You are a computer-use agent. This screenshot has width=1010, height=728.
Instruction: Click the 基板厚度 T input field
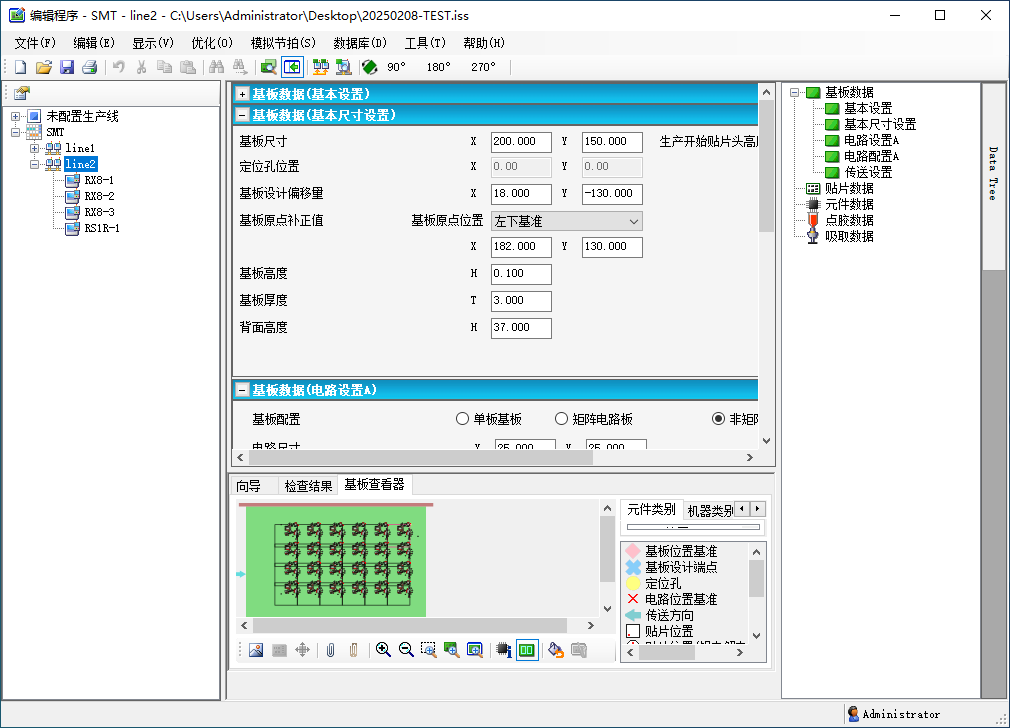521,301
